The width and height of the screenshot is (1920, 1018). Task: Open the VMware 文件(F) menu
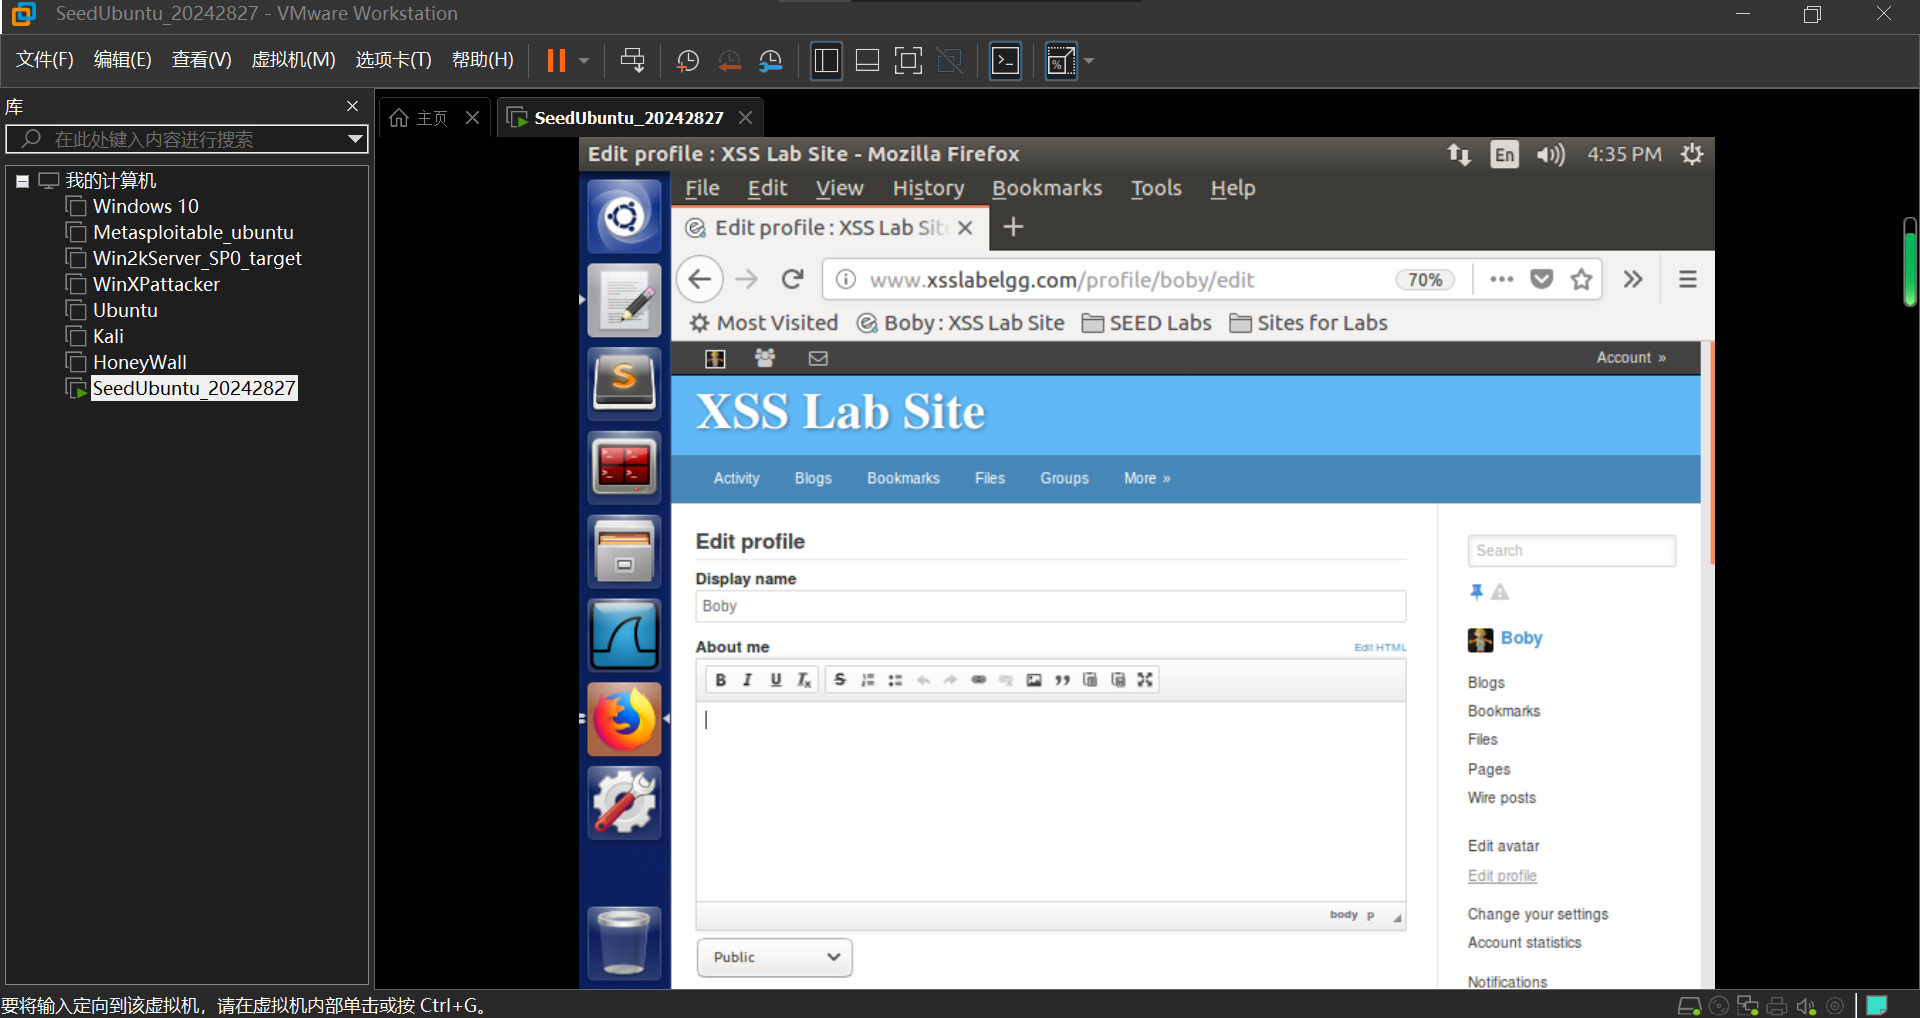(45, 60)
